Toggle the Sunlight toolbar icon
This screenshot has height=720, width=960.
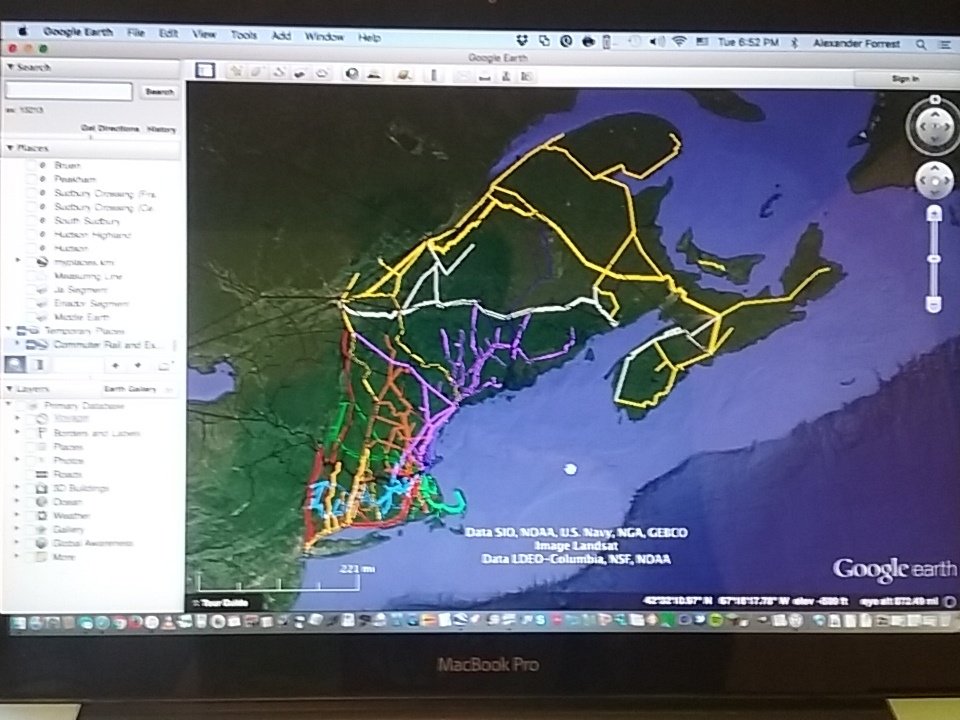pyautogui.click(x=374, y=74)
